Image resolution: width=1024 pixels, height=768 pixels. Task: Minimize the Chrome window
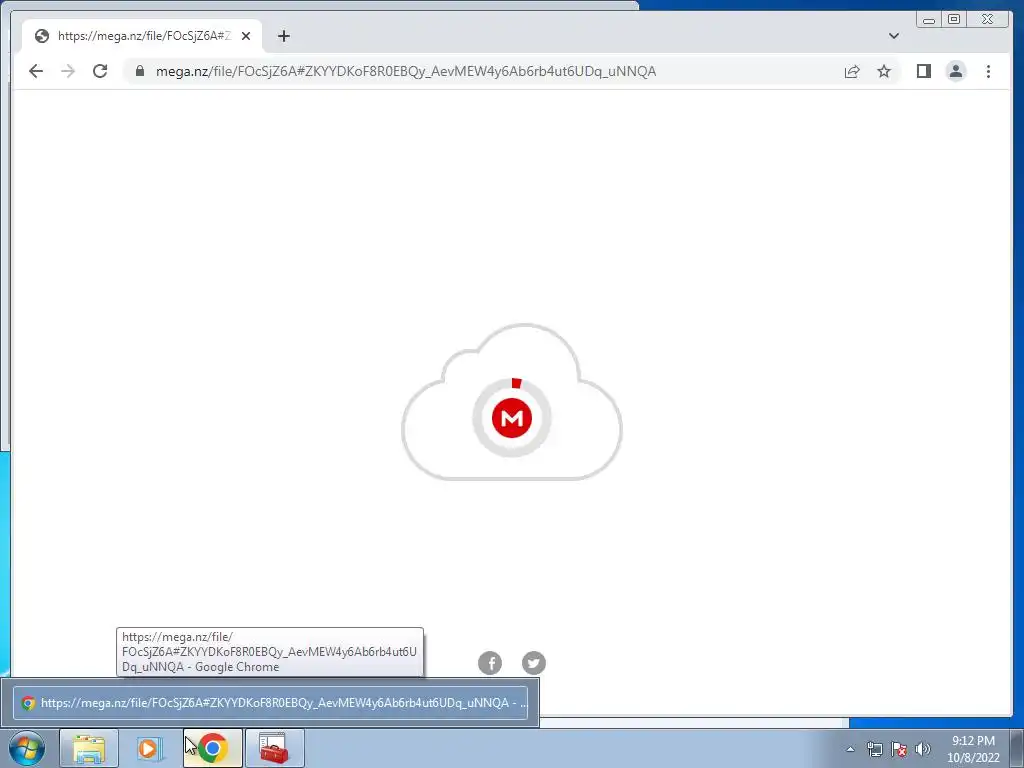(929, 20)
